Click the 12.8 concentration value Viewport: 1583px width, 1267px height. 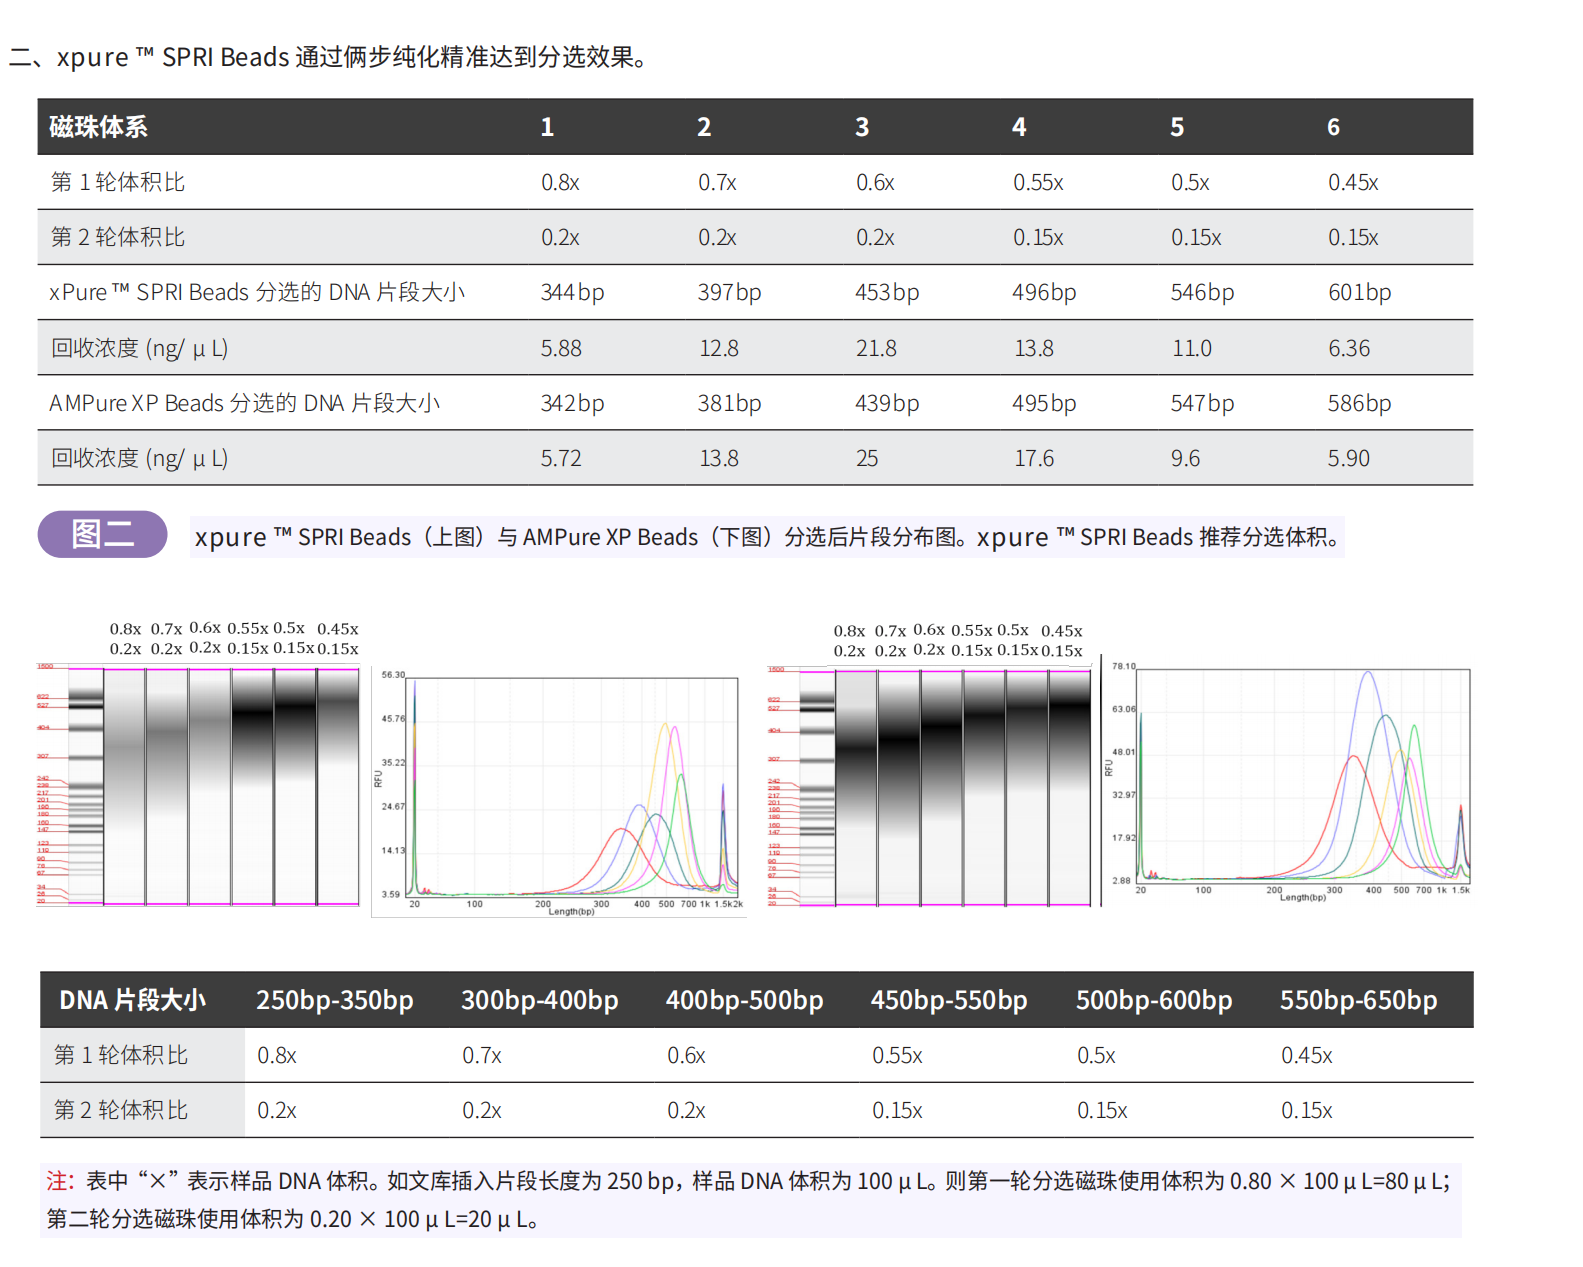pyautogui.click(x=719, y=348)
